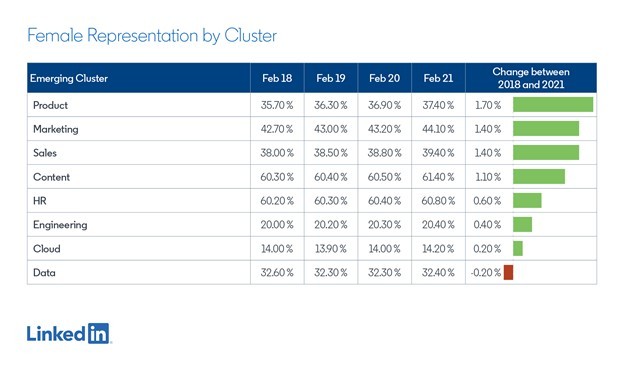624x371 pixels.
Task: Select the Marketing row label
Action: 56,129
